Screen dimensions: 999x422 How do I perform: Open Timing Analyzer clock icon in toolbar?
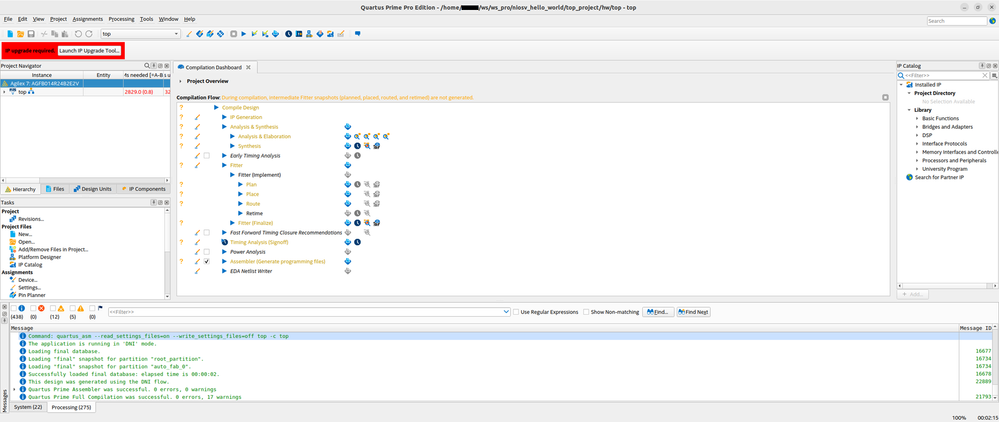289,34
